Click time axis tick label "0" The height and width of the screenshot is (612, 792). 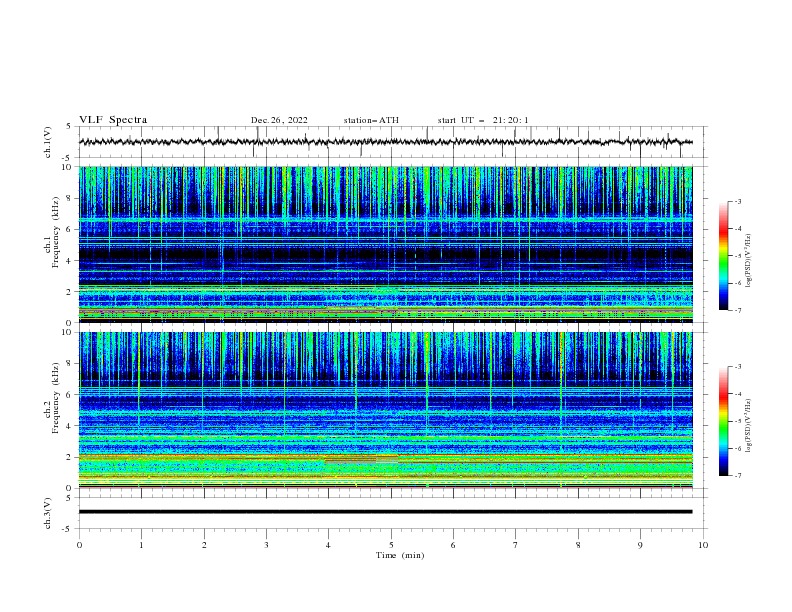[79, 545]
